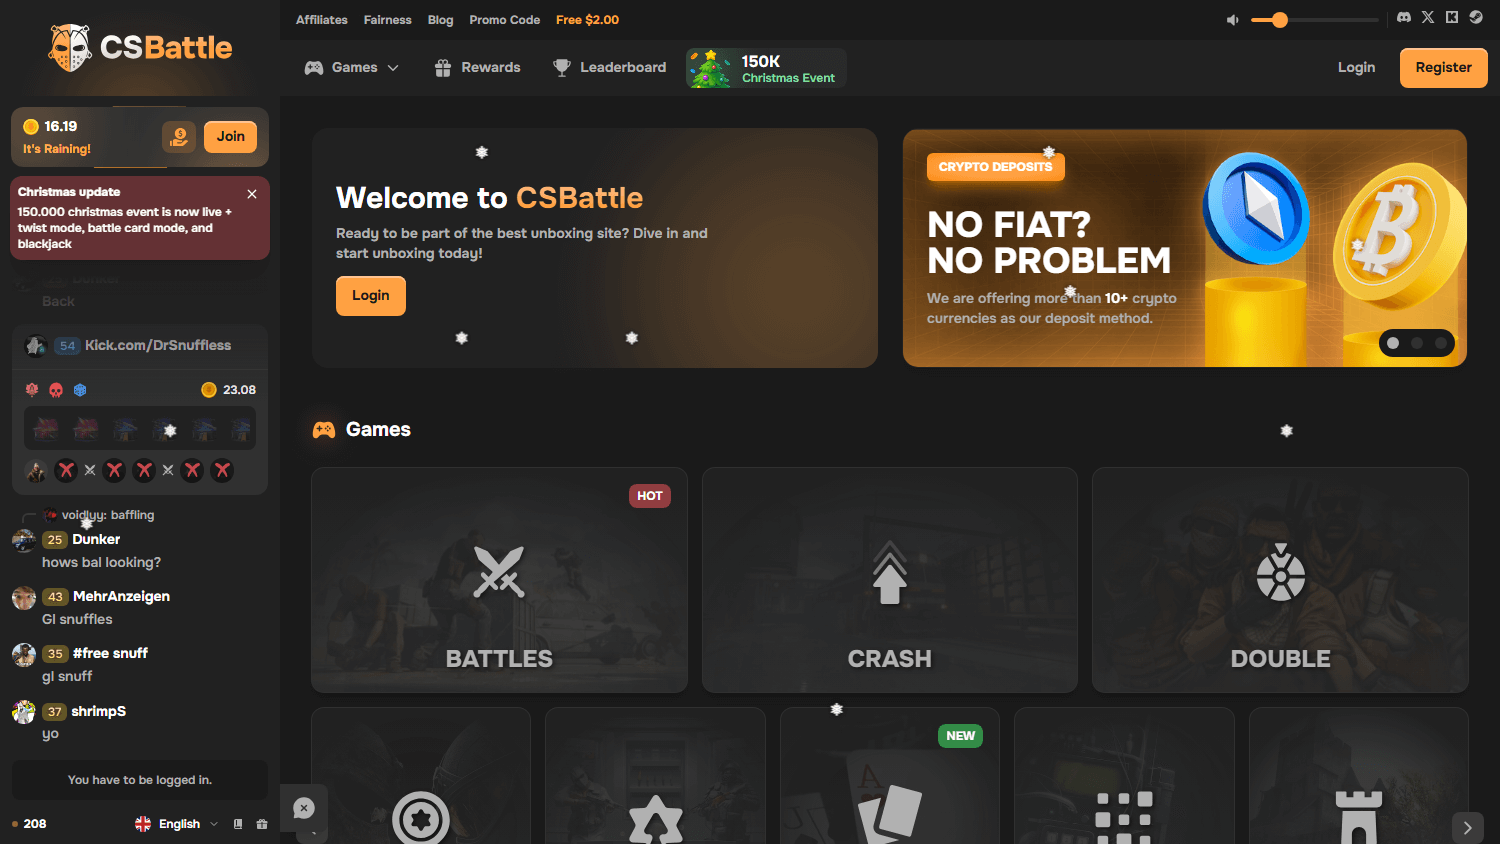Viewport: 1500px width, 844px height.
Task: Click the gift icon beside language selector
Action: coord(261,823)
